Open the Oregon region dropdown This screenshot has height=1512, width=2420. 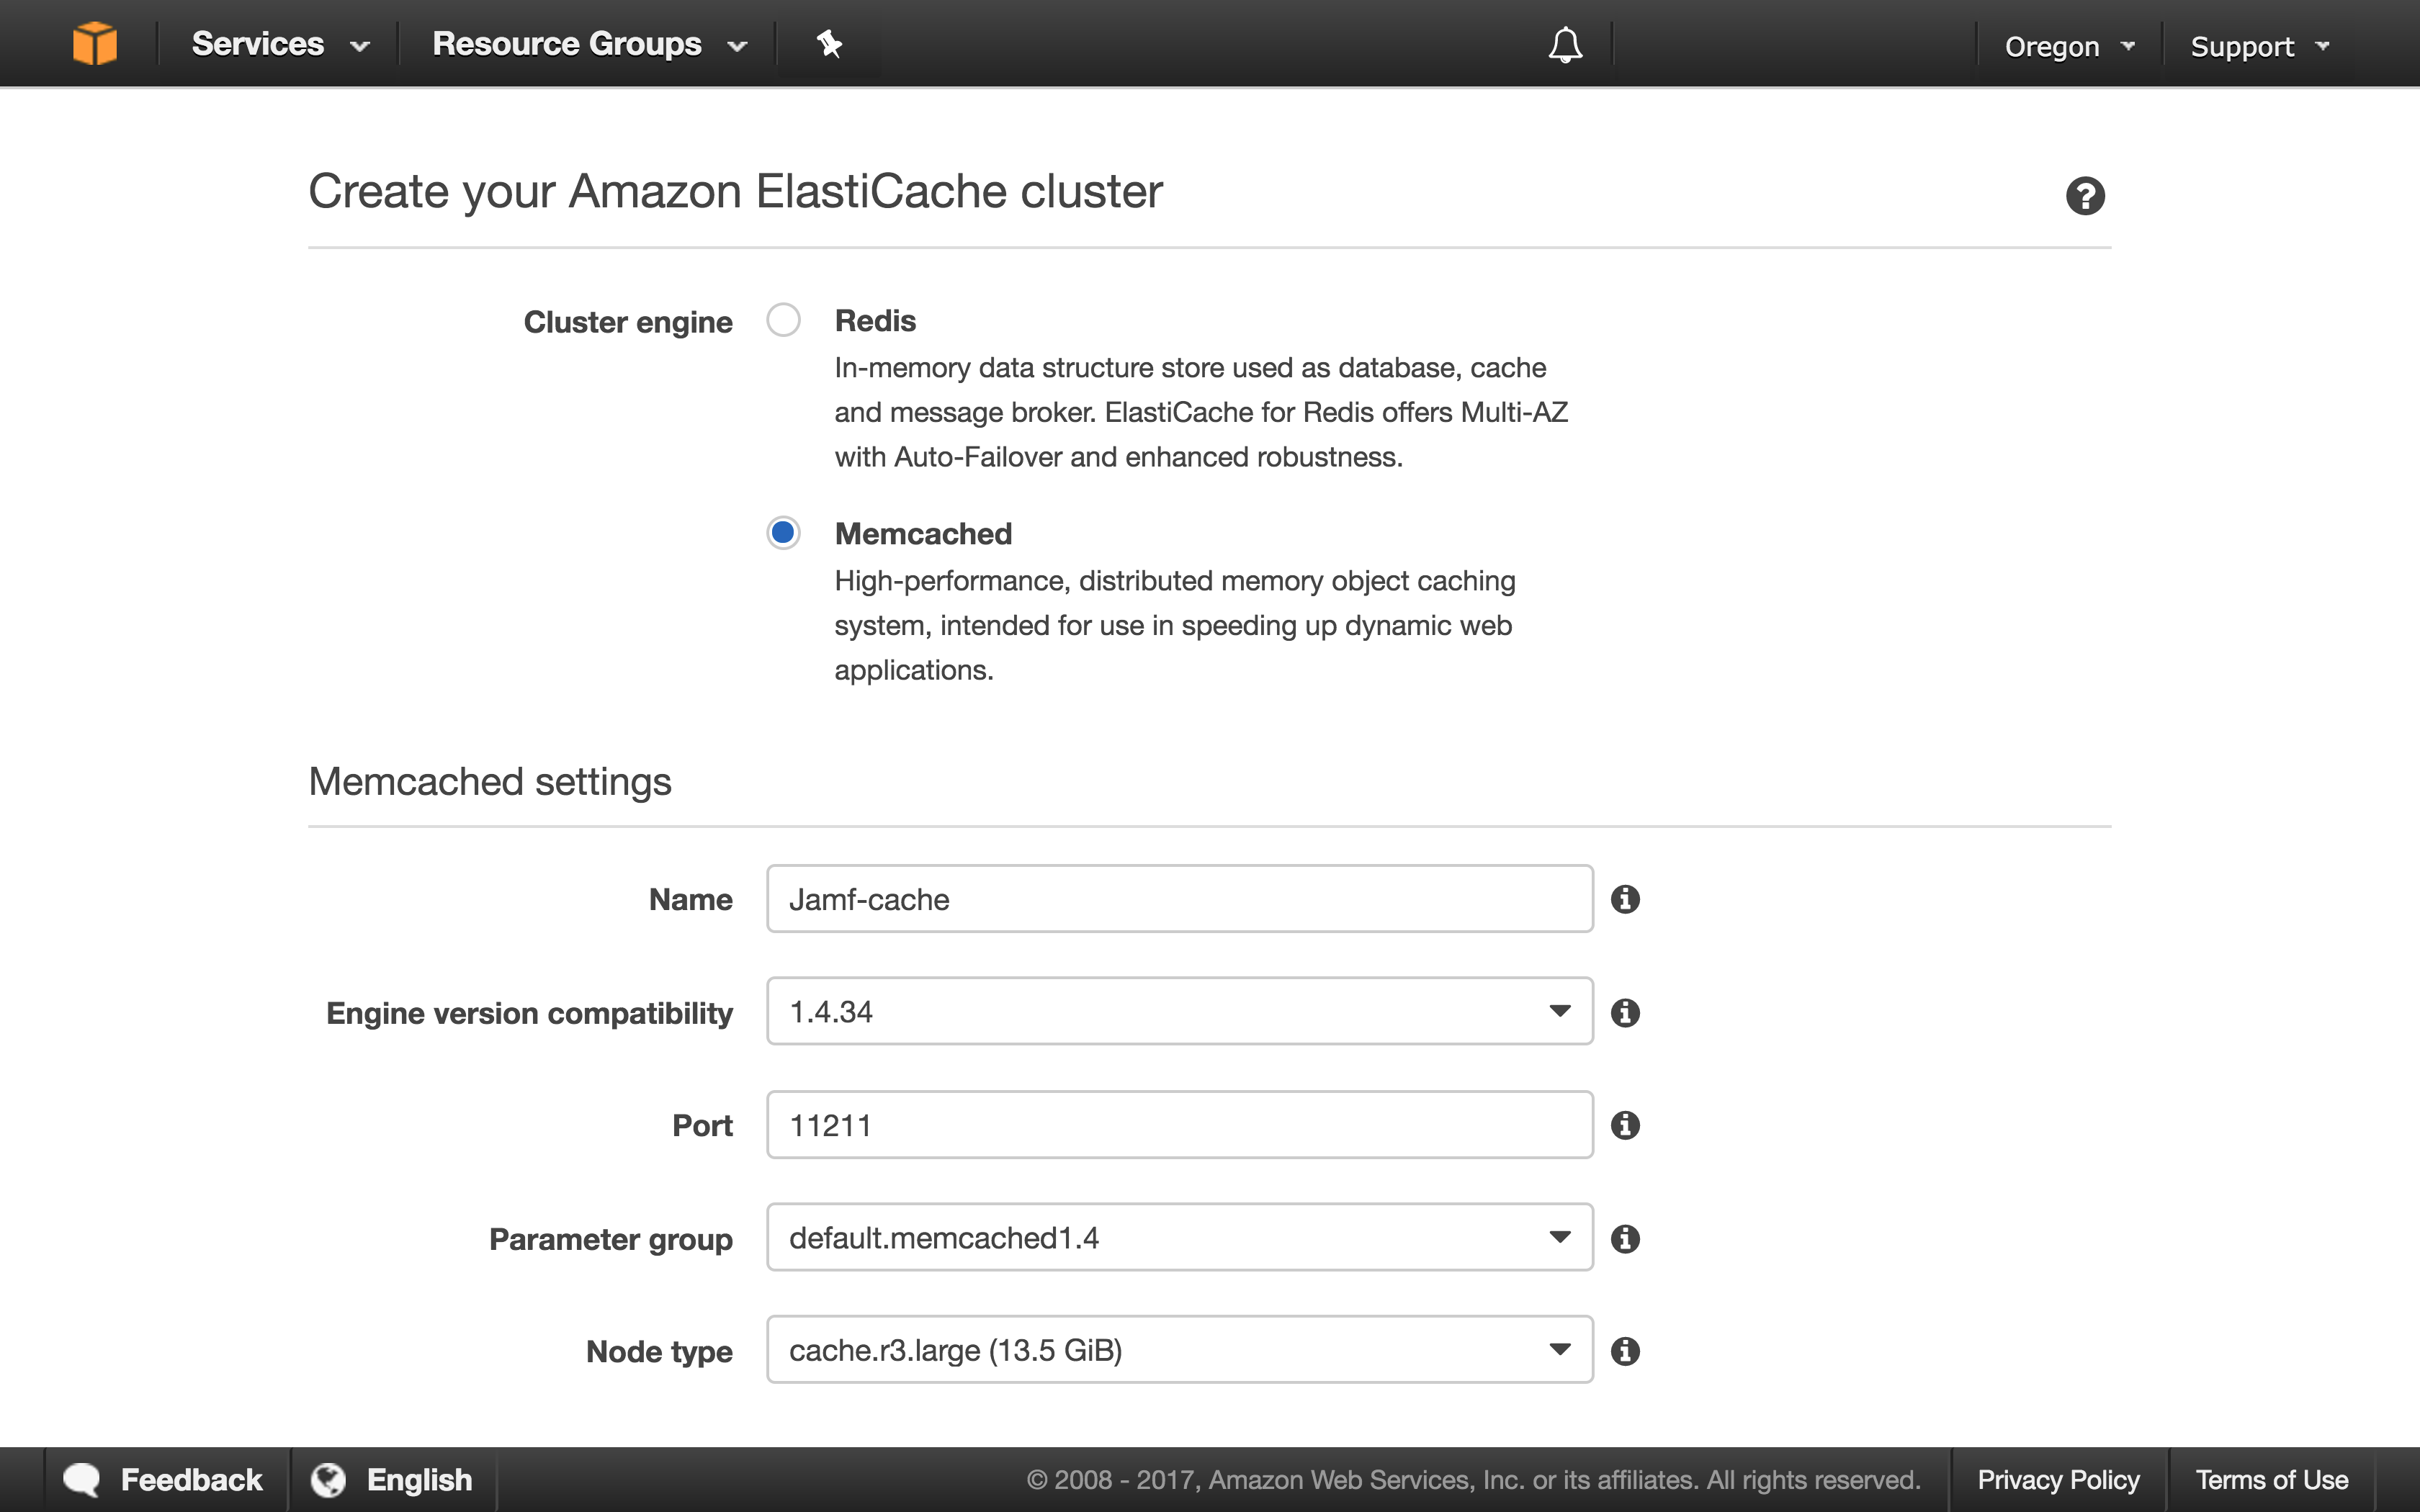2070,46
